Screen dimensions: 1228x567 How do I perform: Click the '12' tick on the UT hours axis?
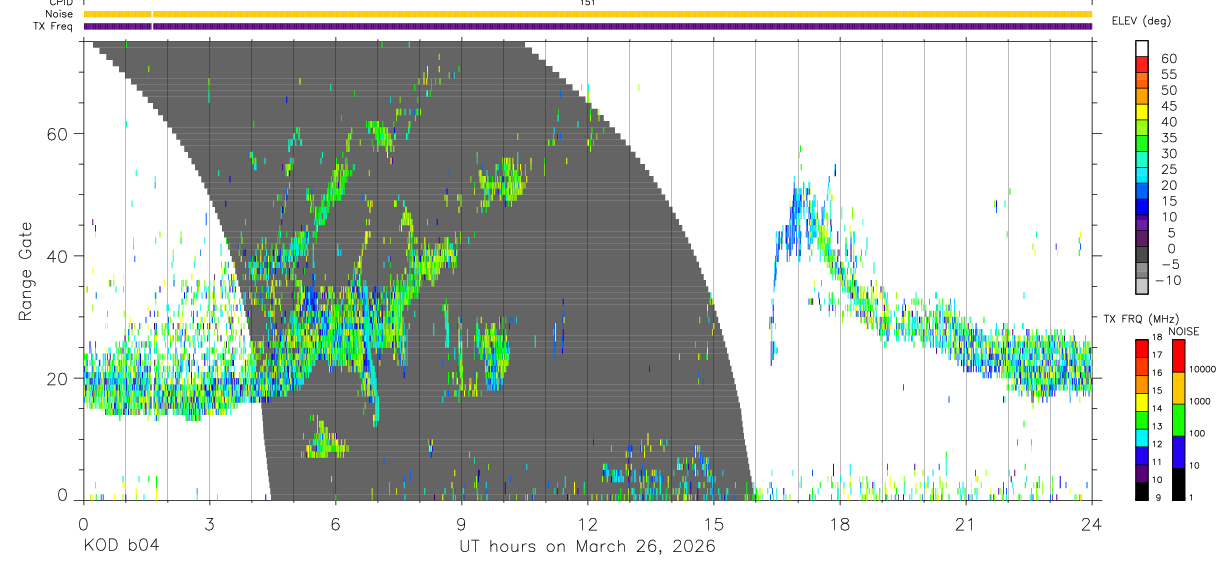pyautogui.click(x=588, y=523)
